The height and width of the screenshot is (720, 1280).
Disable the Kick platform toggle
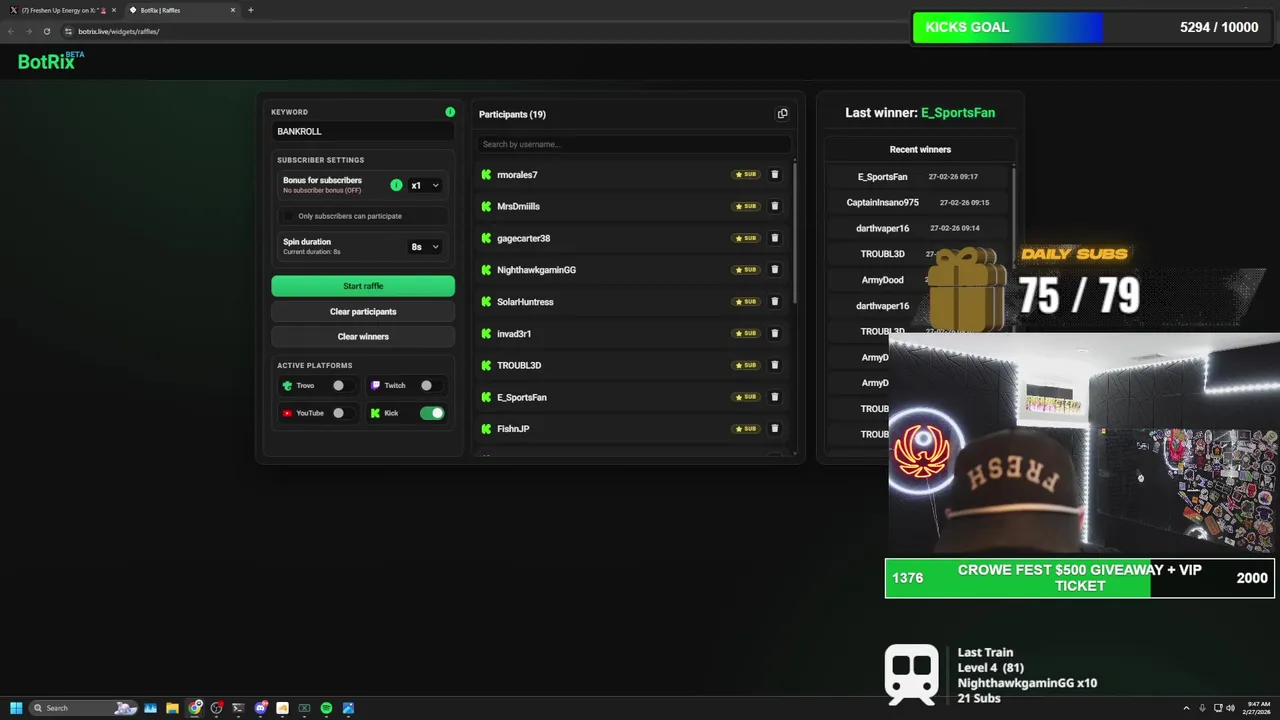coord(432,413)
